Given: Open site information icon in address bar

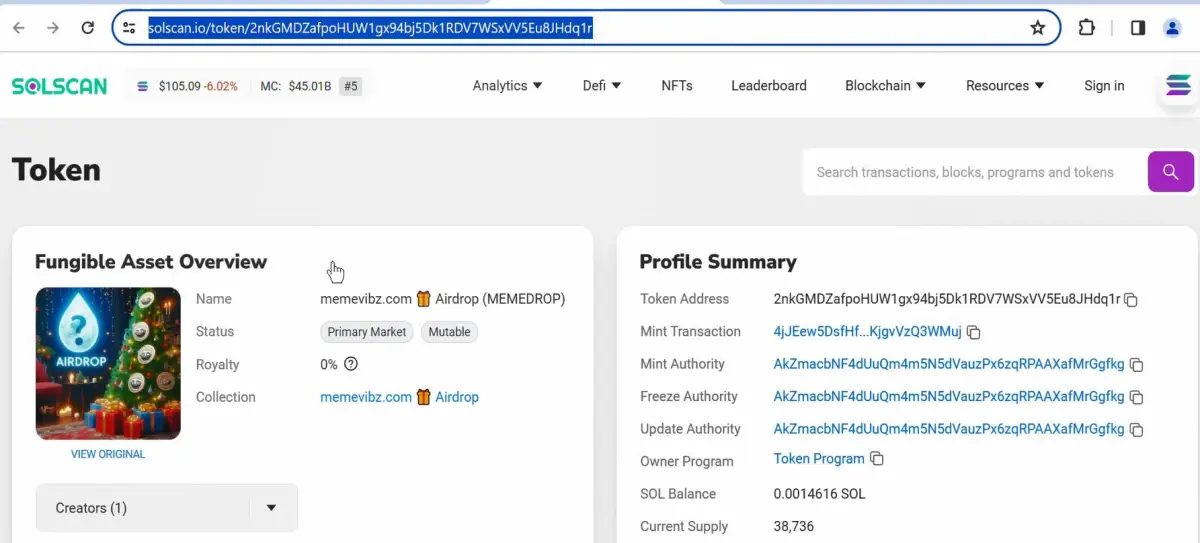Looking at the screenshot, I should 129,28.
